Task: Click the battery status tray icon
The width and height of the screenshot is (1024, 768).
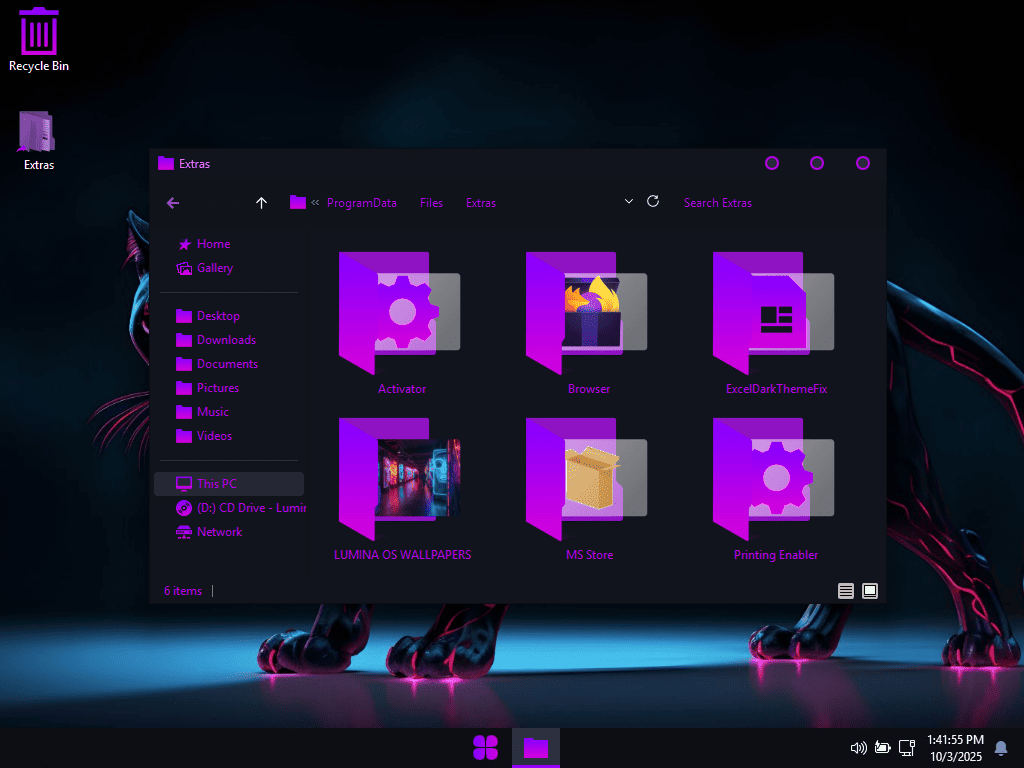Action: 882,748
